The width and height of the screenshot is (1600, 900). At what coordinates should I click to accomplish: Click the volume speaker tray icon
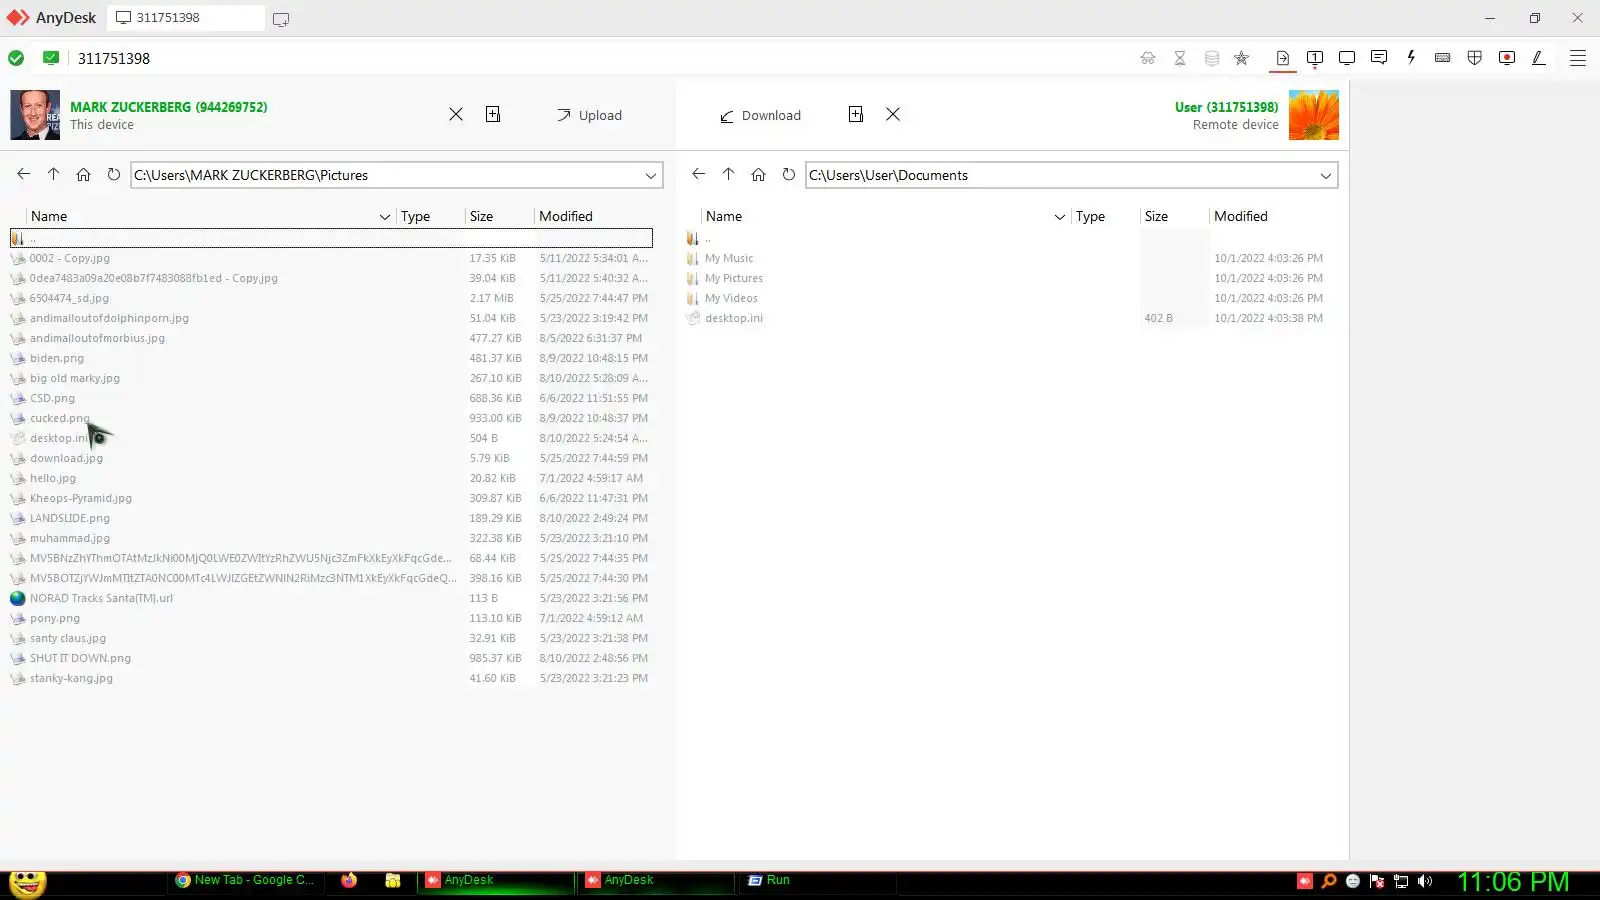1425,881
